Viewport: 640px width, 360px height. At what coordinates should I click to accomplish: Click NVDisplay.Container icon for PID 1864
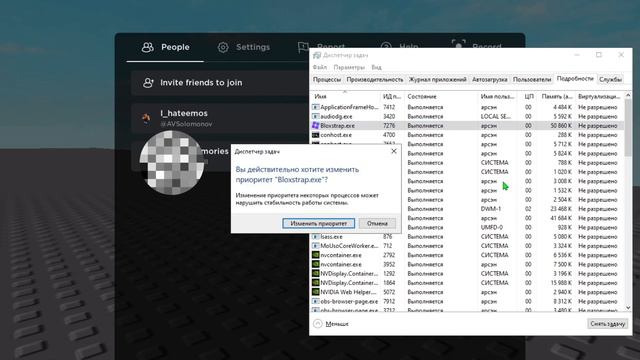(x=316, y=283)
